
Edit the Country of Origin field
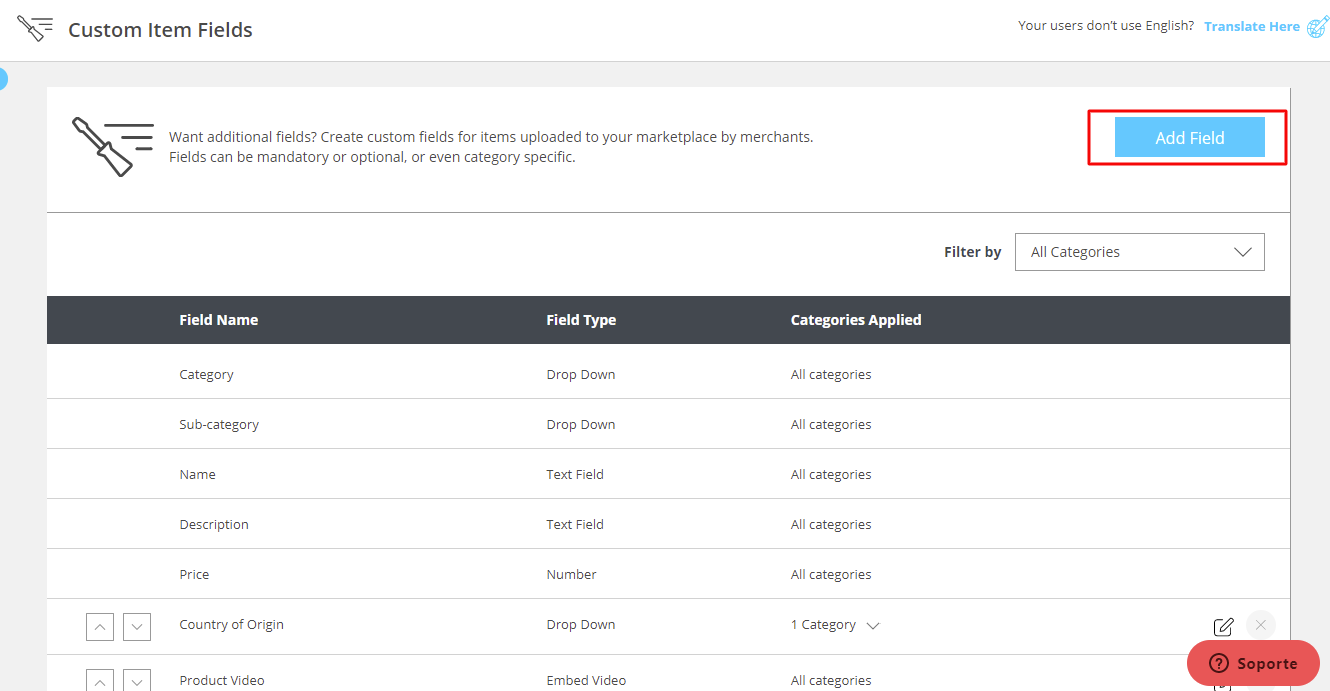(x=1223, y=627)
